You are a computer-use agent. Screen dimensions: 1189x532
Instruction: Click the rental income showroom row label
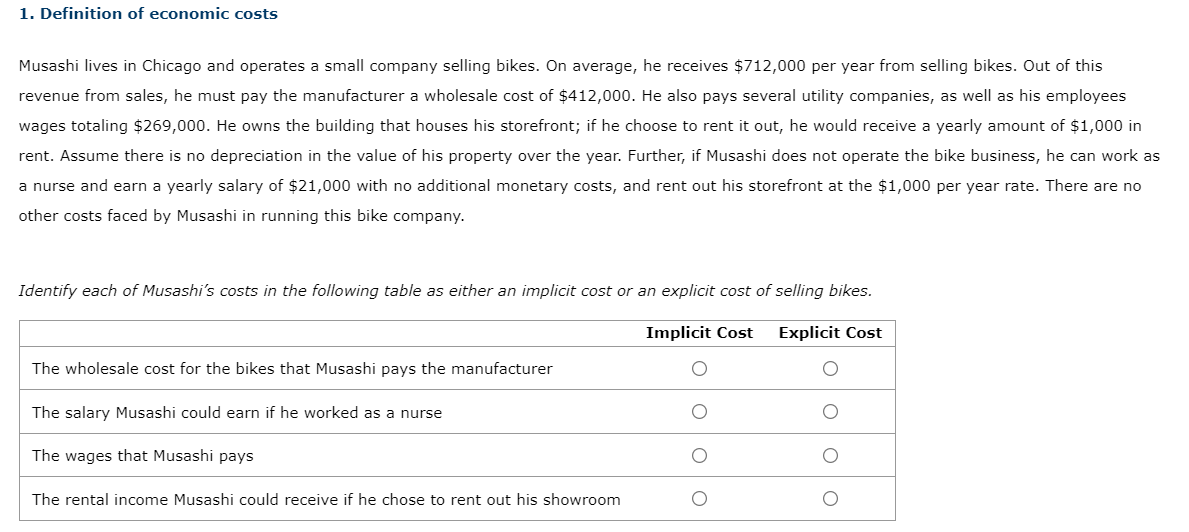point(326,500)
